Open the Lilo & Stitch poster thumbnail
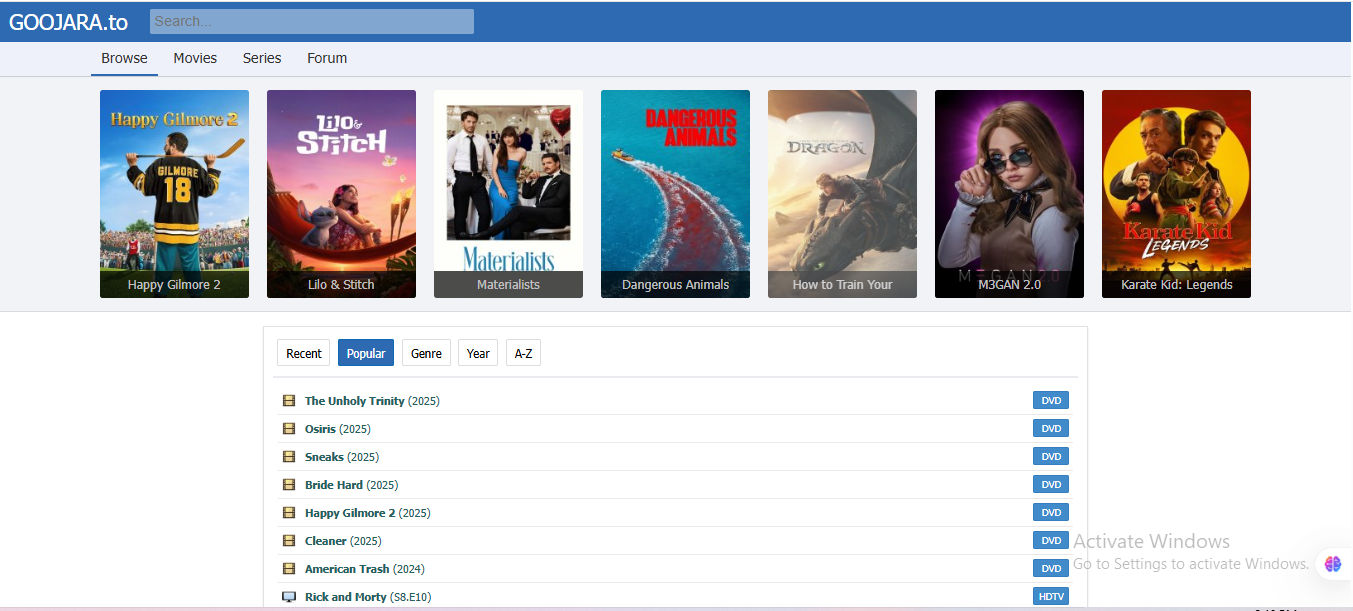 (341, 193)
